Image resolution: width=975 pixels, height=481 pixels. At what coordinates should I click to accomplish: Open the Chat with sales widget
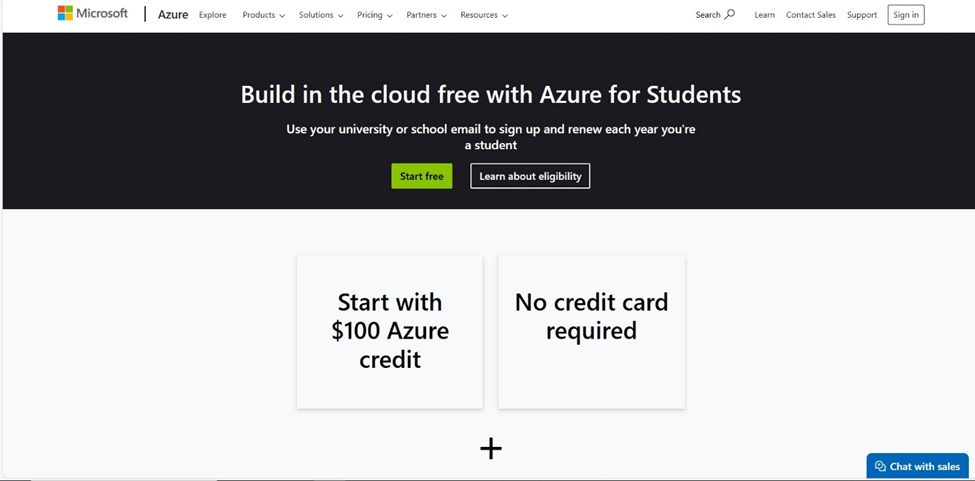[917, 466]
